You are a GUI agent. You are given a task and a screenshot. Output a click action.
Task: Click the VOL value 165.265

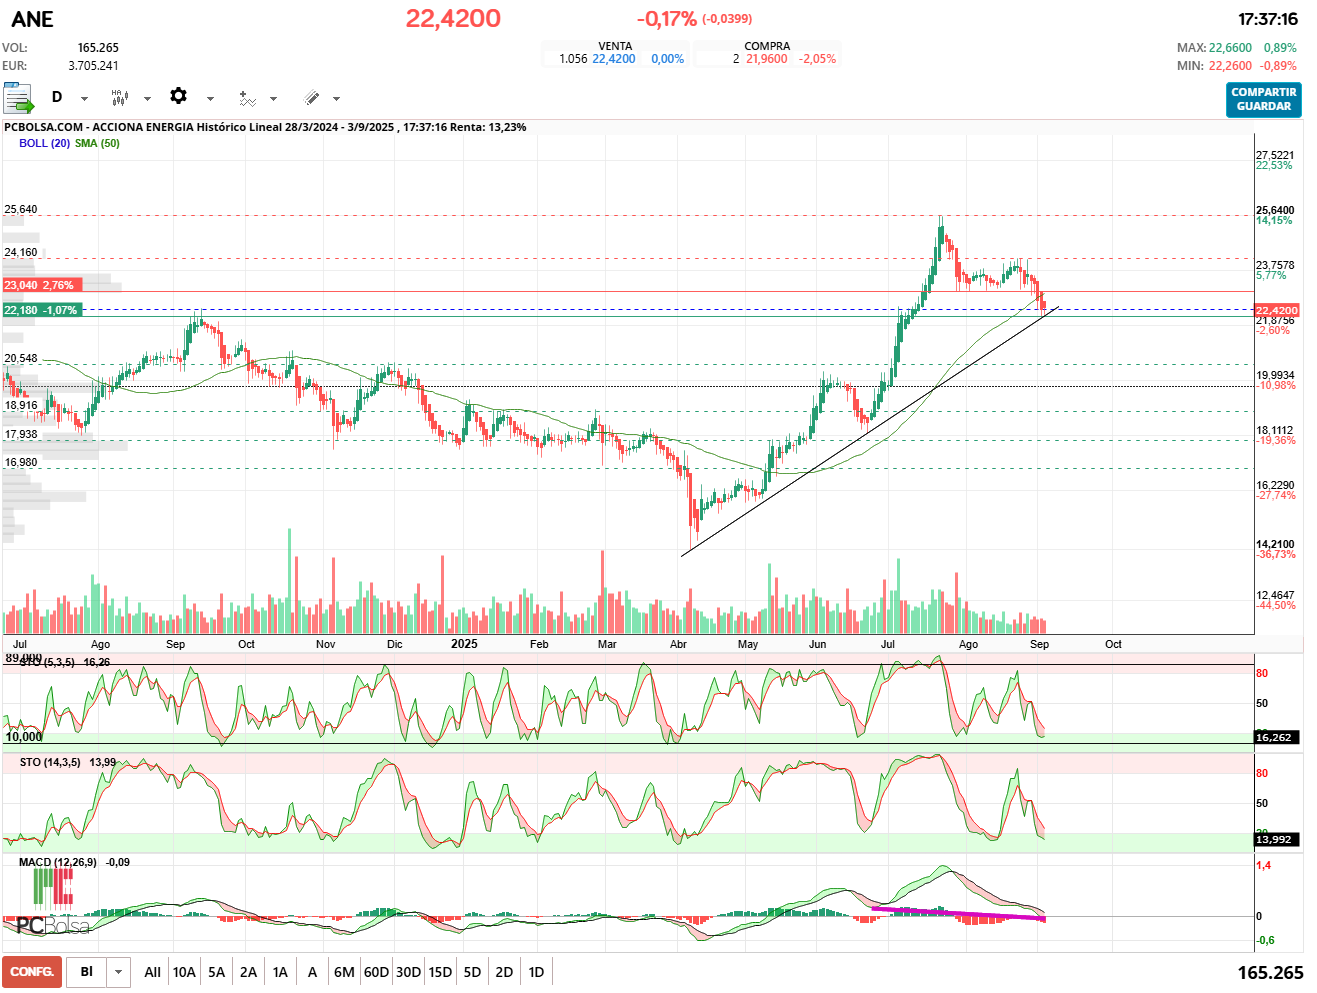coord(98,47)
